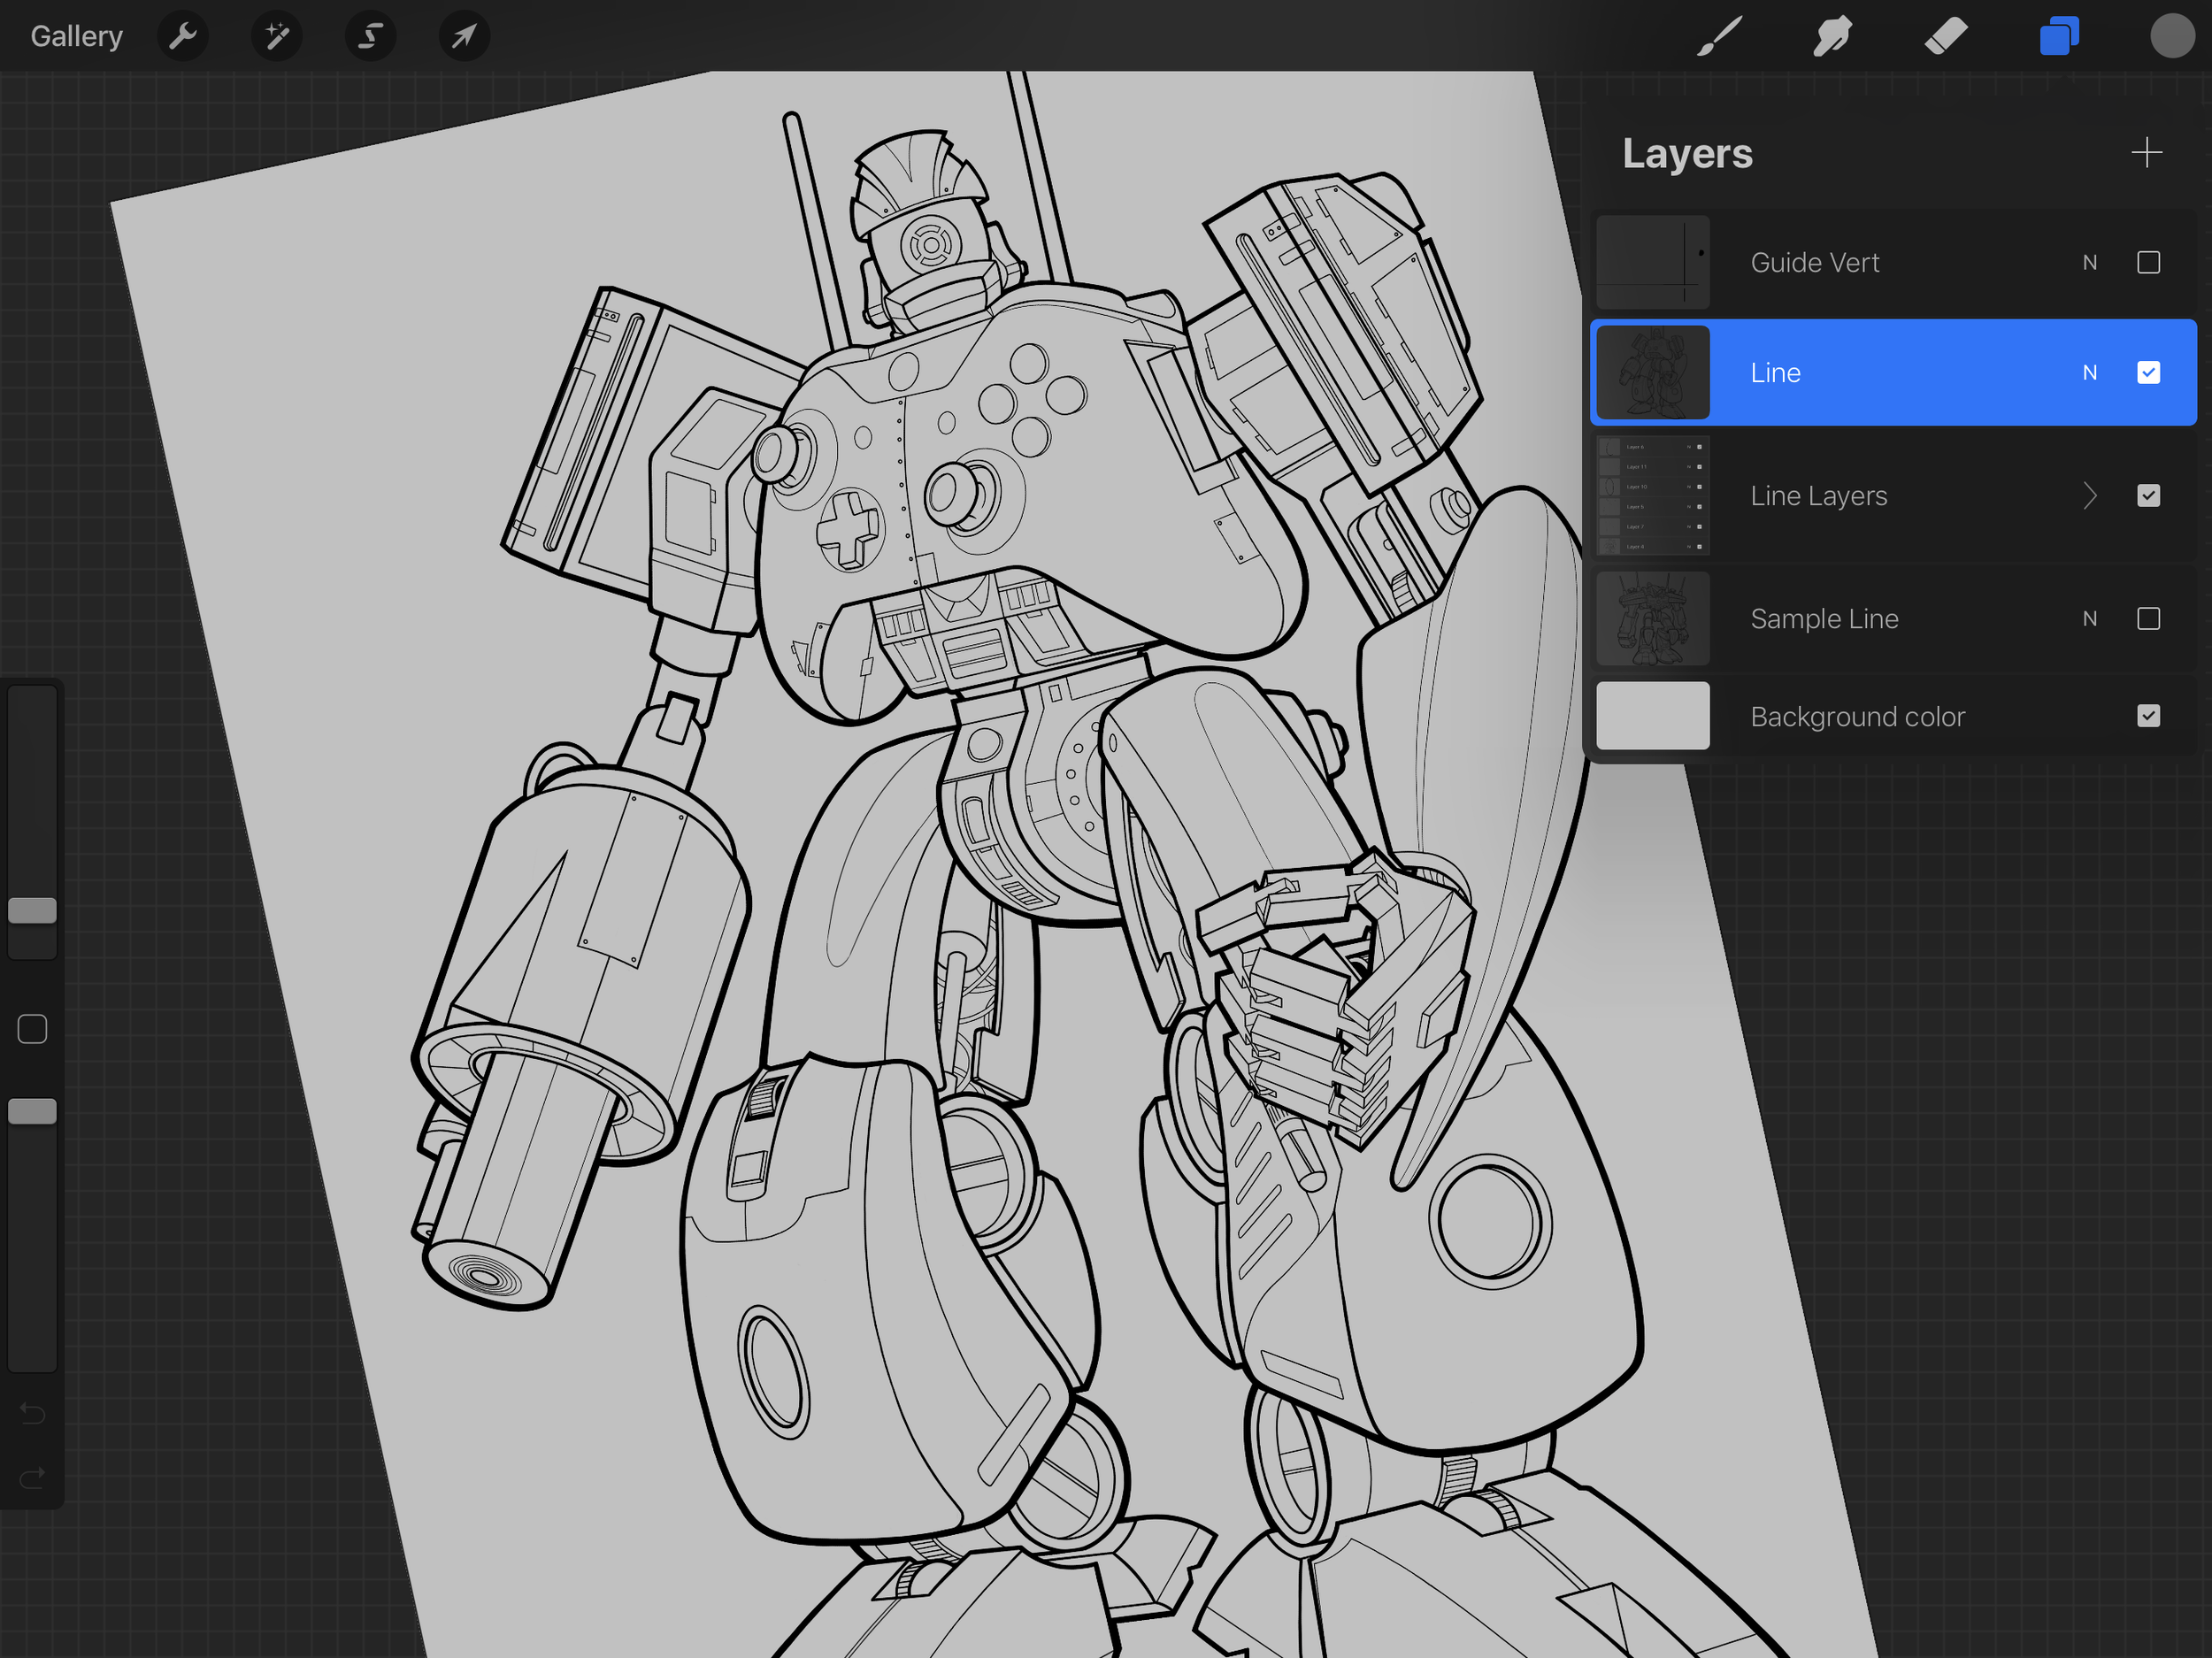Select the Line layer name
The height and width of the screenshot is (1658, 2212).
coord(1775,373)
